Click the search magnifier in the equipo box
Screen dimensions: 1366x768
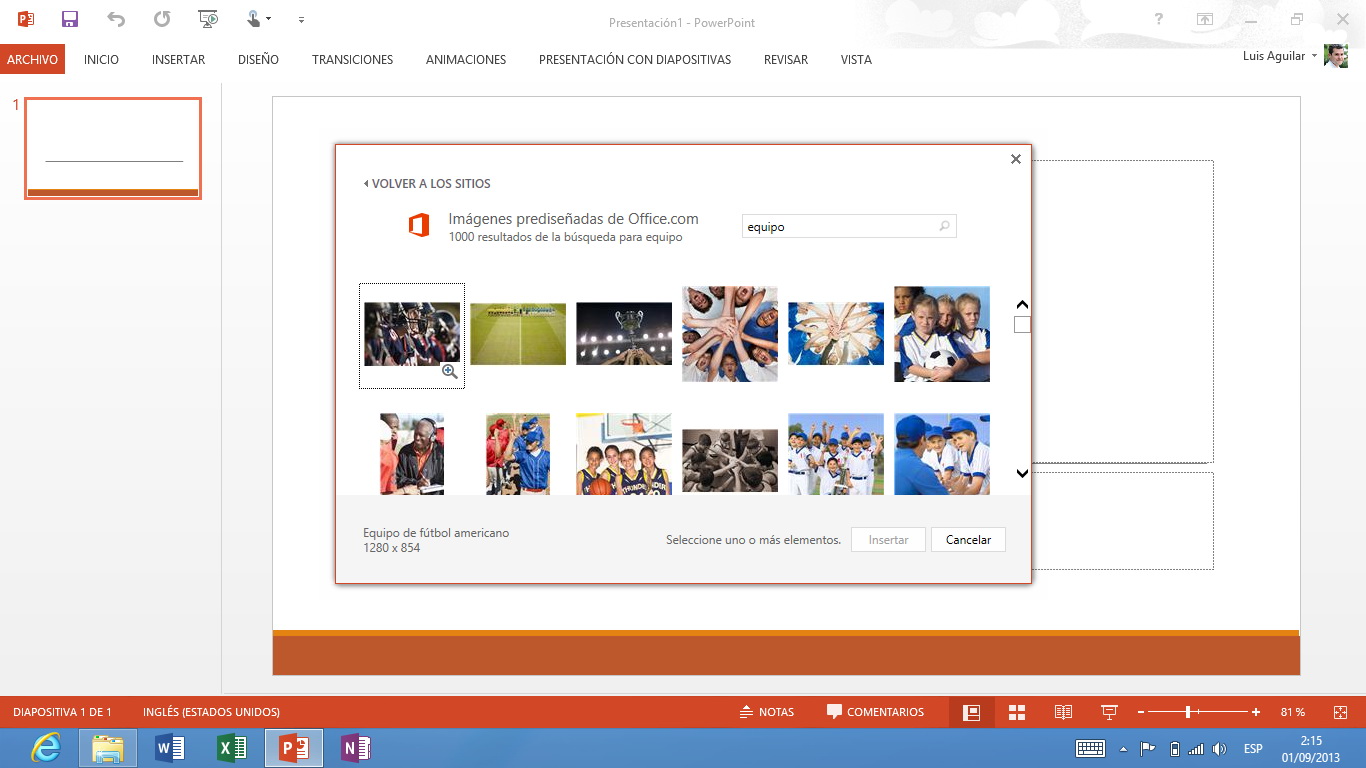[944, 227]
